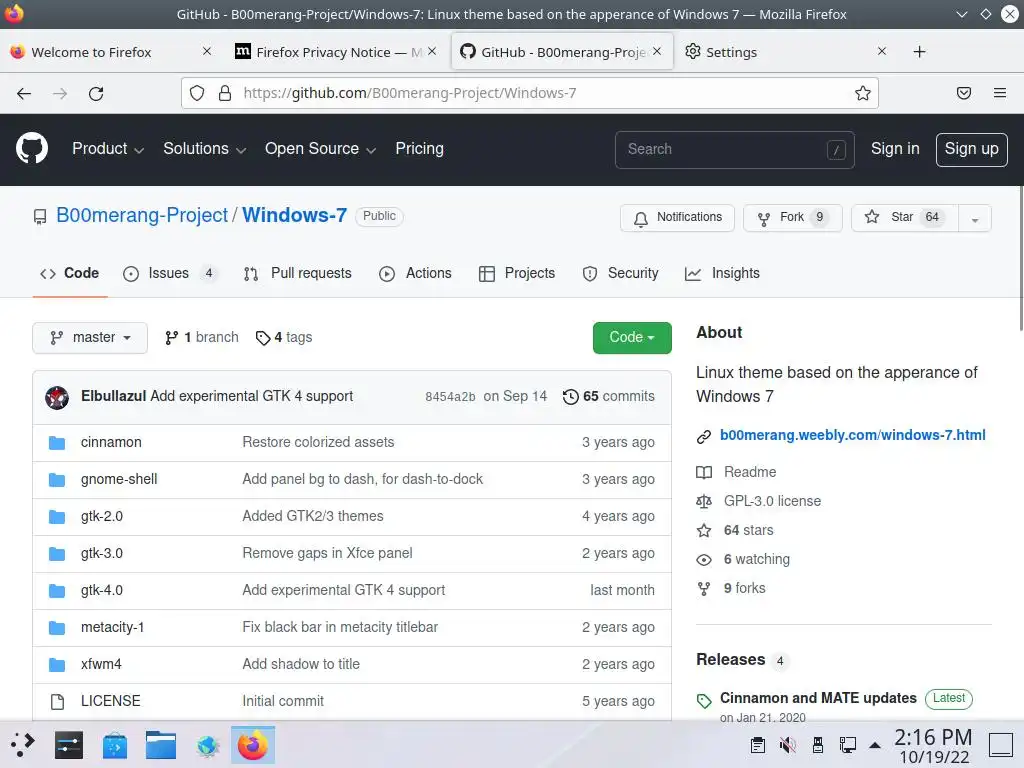This screenshot has height=768, width=1024.
Task: Click the Sign up button
Action: pyautogui.click(x=971, y=150)
